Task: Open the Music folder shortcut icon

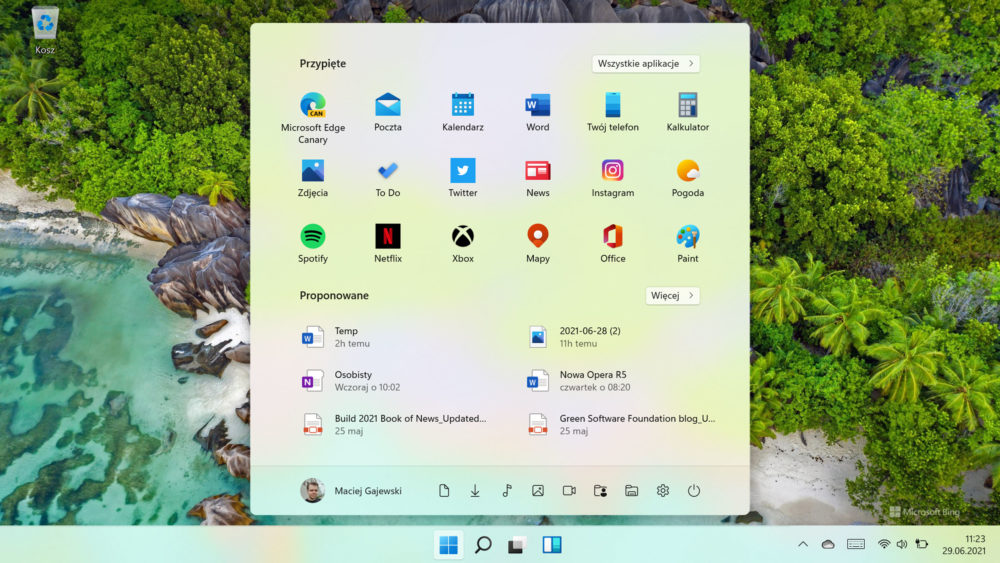Action: click(506, 490)
